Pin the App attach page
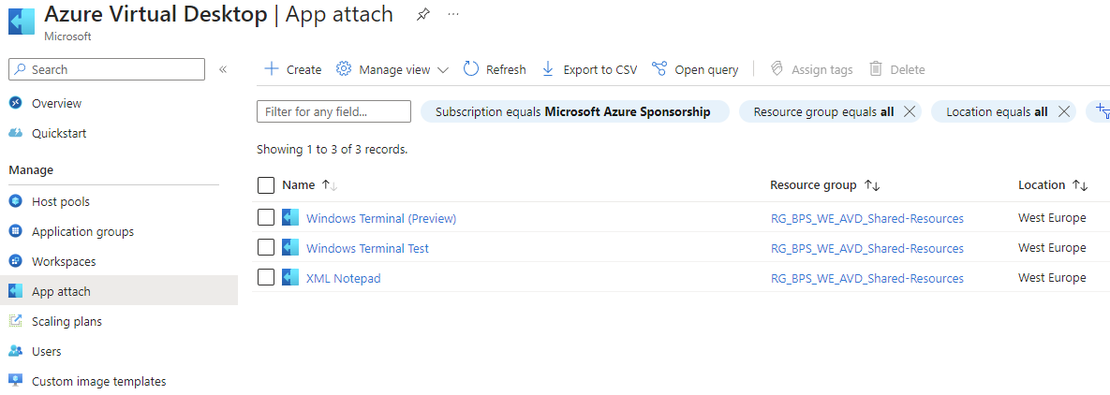 pyautogui.click(x=423, y=15)
